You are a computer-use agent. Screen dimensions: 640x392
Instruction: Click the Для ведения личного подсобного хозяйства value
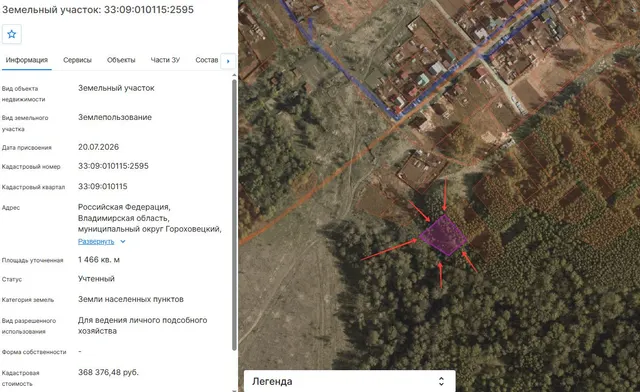coord(142,325)
